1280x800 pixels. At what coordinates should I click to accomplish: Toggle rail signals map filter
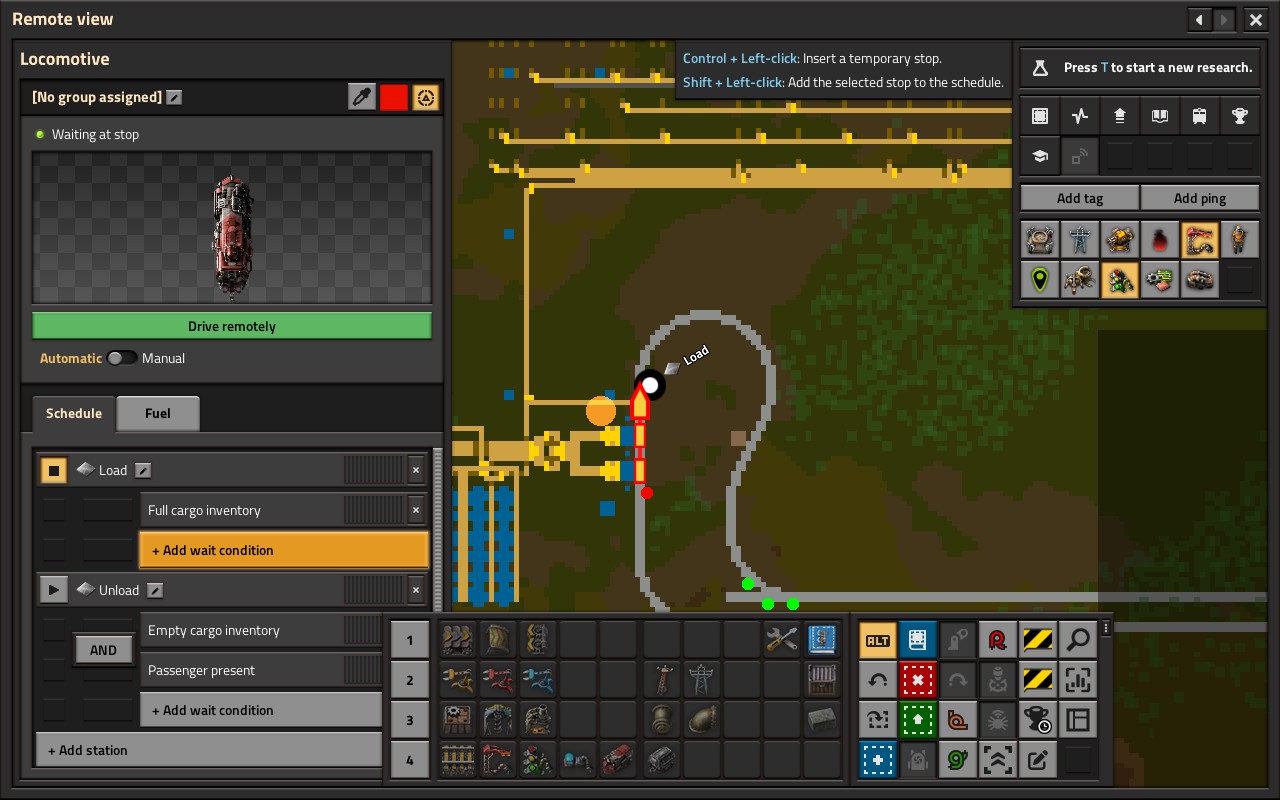1120,280
